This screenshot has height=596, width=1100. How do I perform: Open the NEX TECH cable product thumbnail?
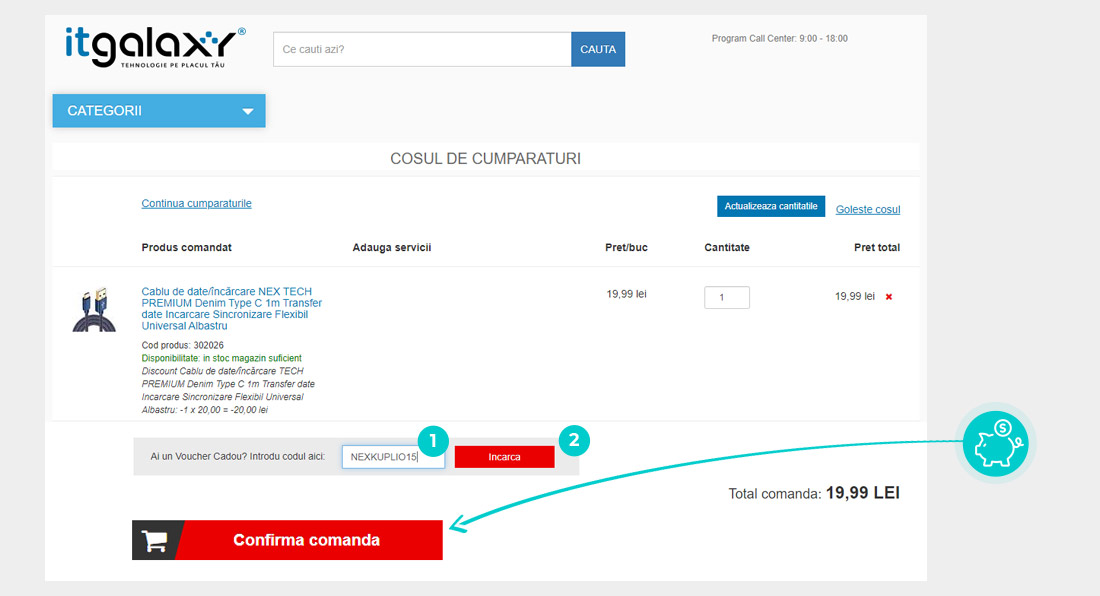pyautogui.click(x=94, y=309)
